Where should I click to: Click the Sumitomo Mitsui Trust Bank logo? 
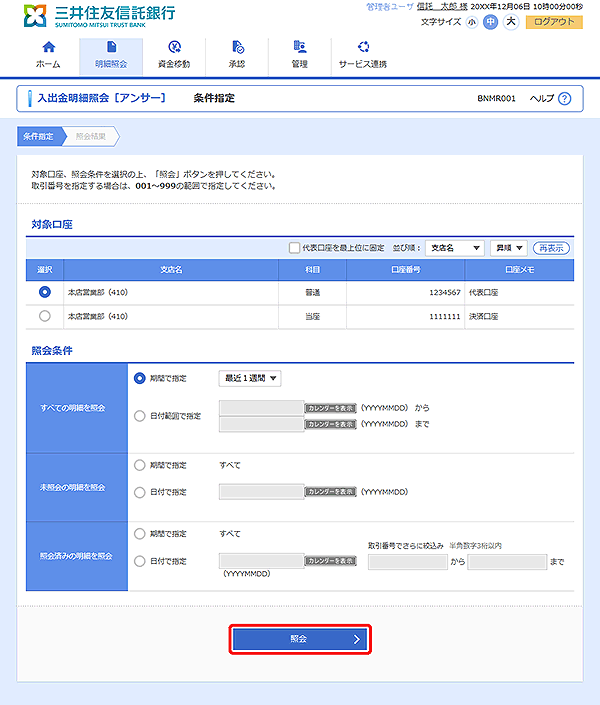click(x=99, y=16)
